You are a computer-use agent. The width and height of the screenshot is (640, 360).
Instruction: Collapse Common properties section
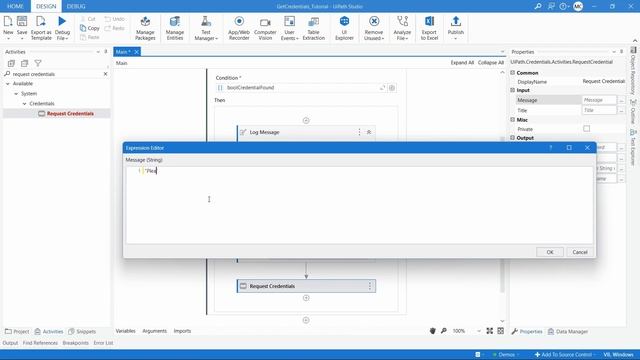coord(513,73)
